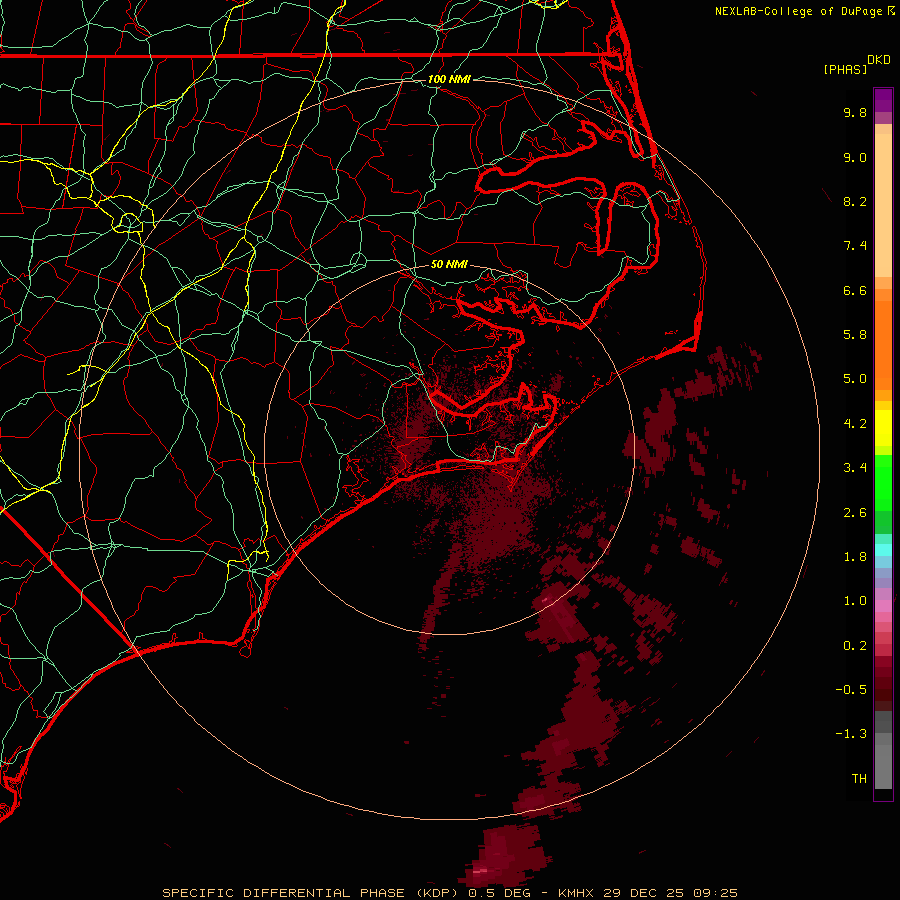Select the 1.8 scale value
Image resolution: width=900 pixels, height=900 pixels.
[855, 557]
